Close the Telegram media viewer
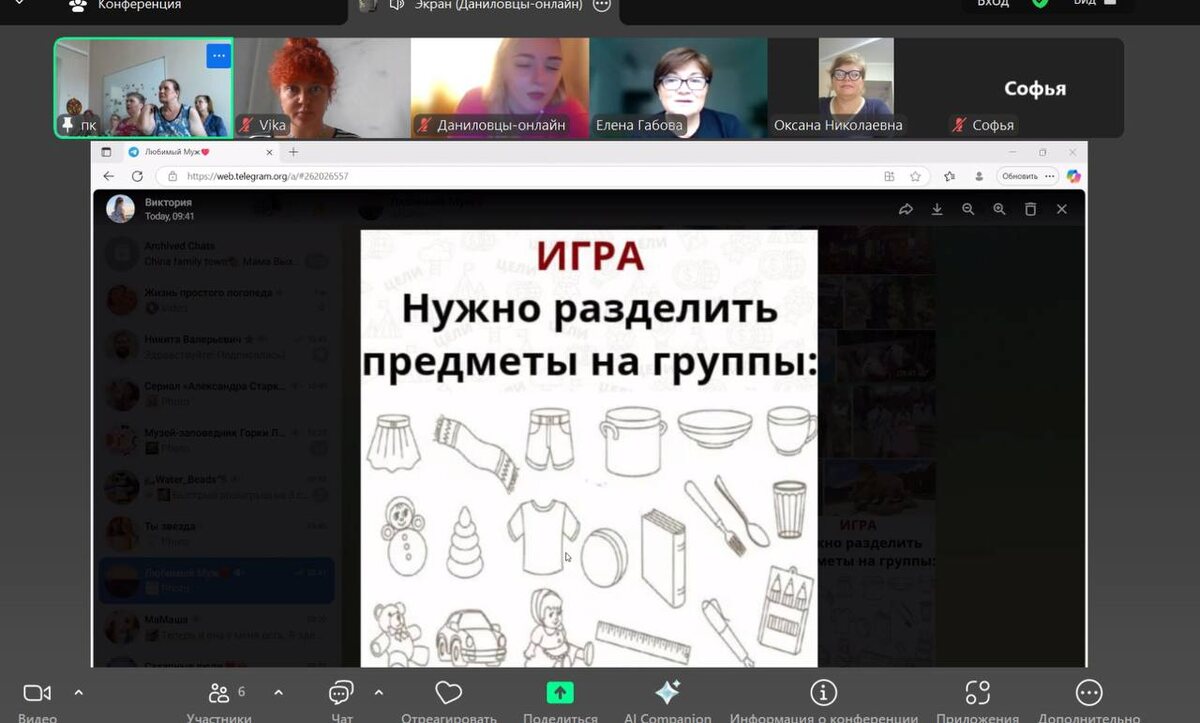1200x723 pixels. coord(1062,209)
